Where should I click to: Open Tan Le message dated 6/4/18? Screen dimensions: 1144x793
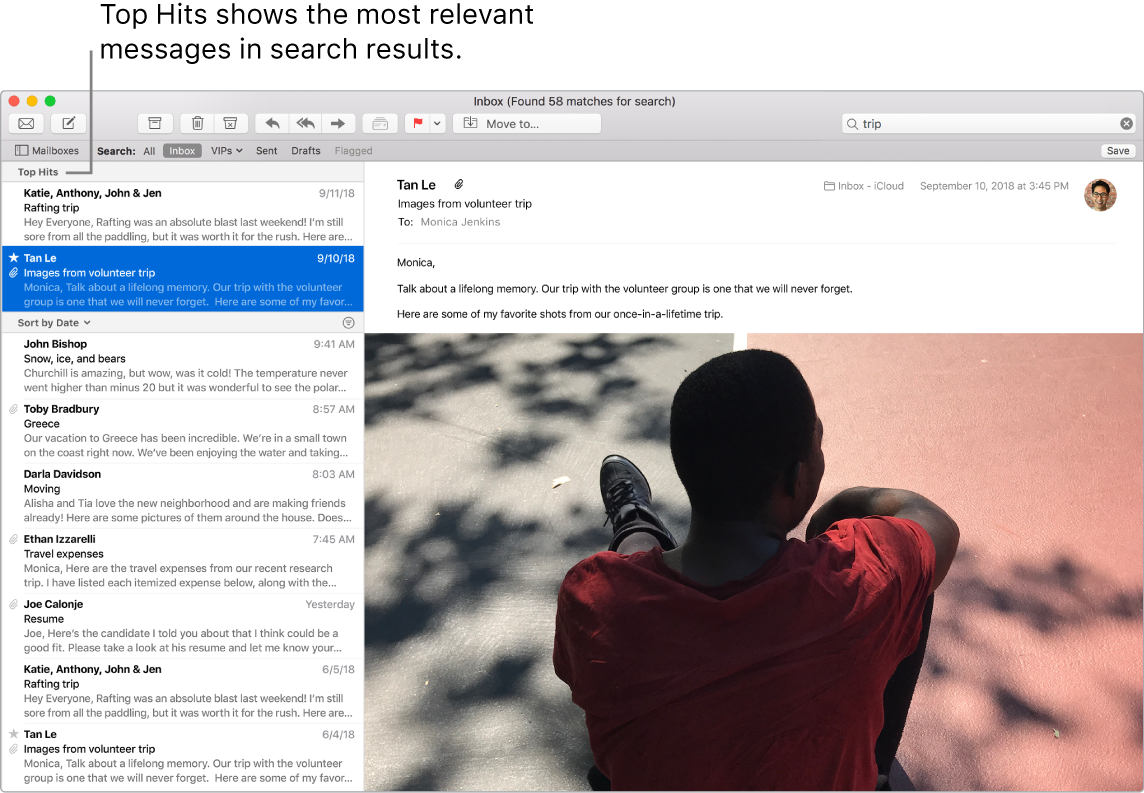click(182, 756)
